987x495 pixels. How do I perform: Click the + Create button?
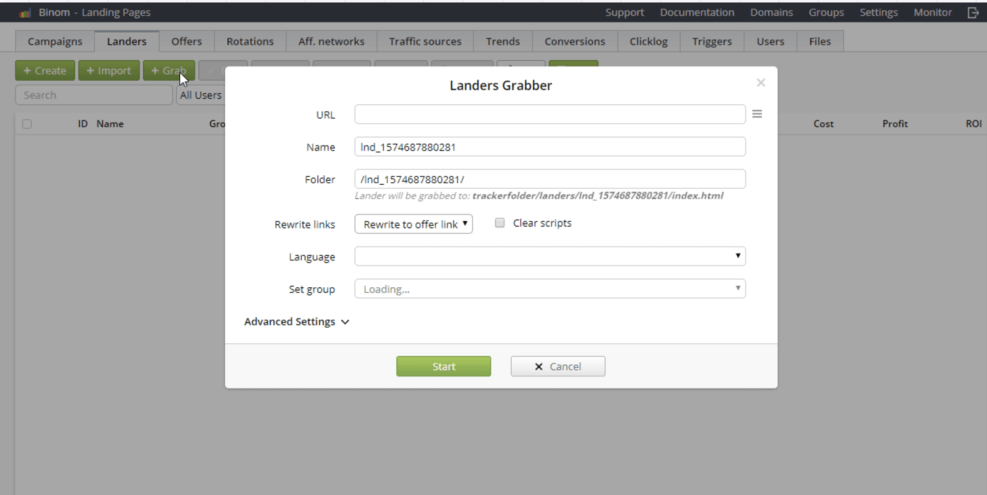click(45, 71)
